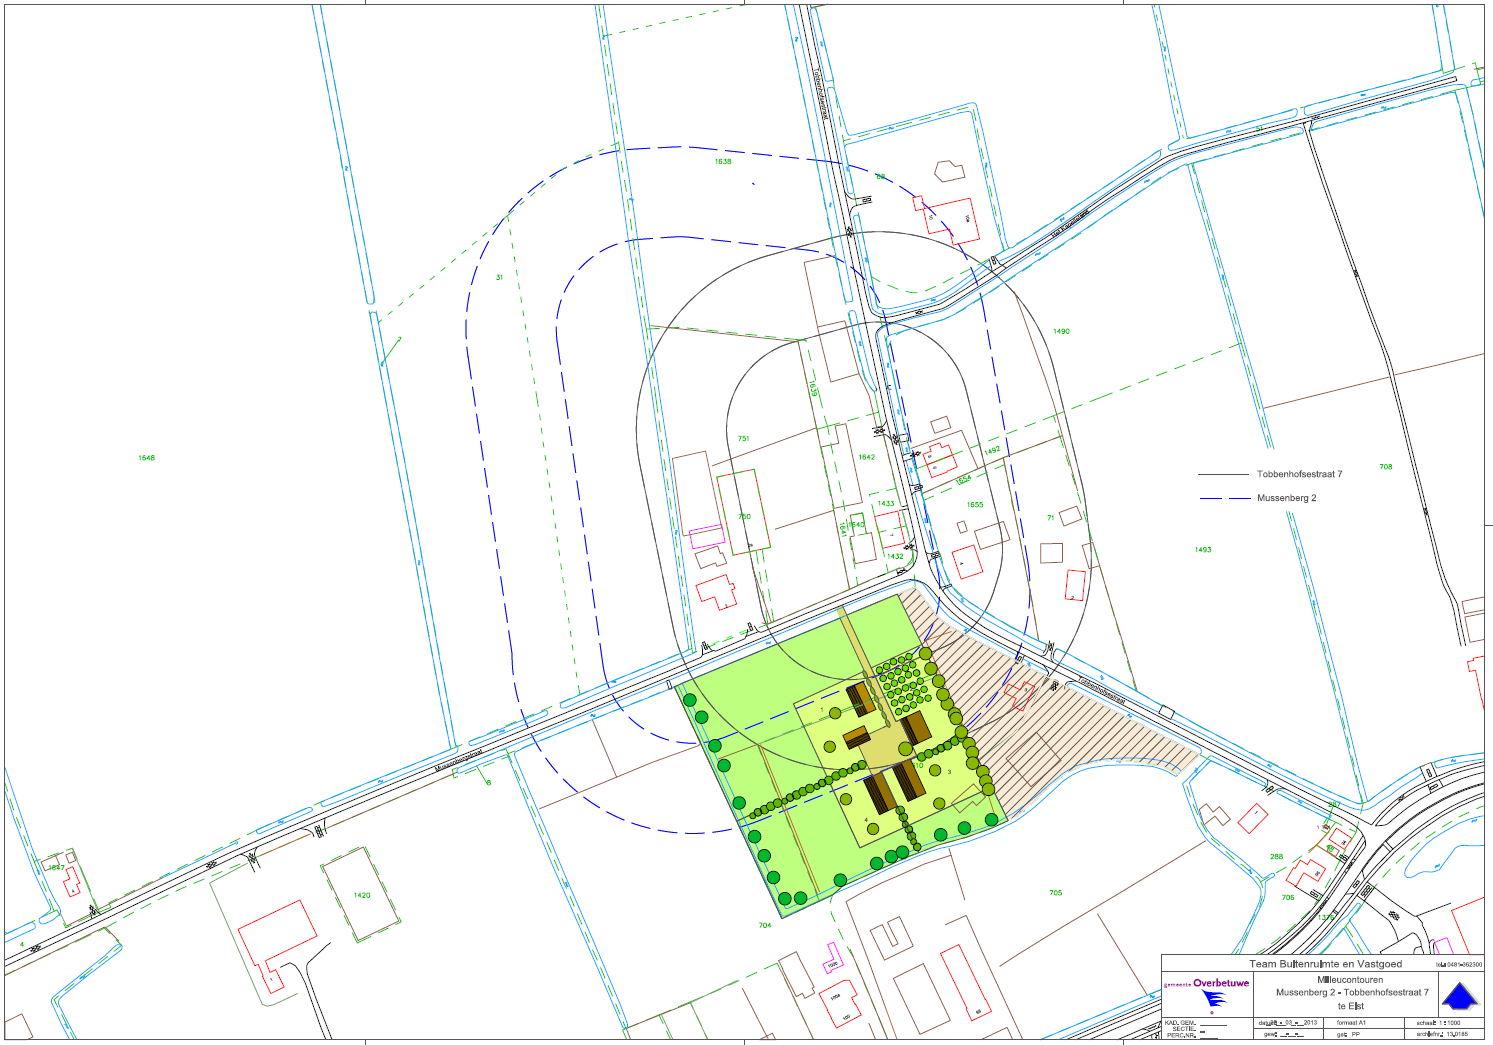1493x1045 pixels.
Task: Click parcel number 1492
Action: click(x=992, y=451)
